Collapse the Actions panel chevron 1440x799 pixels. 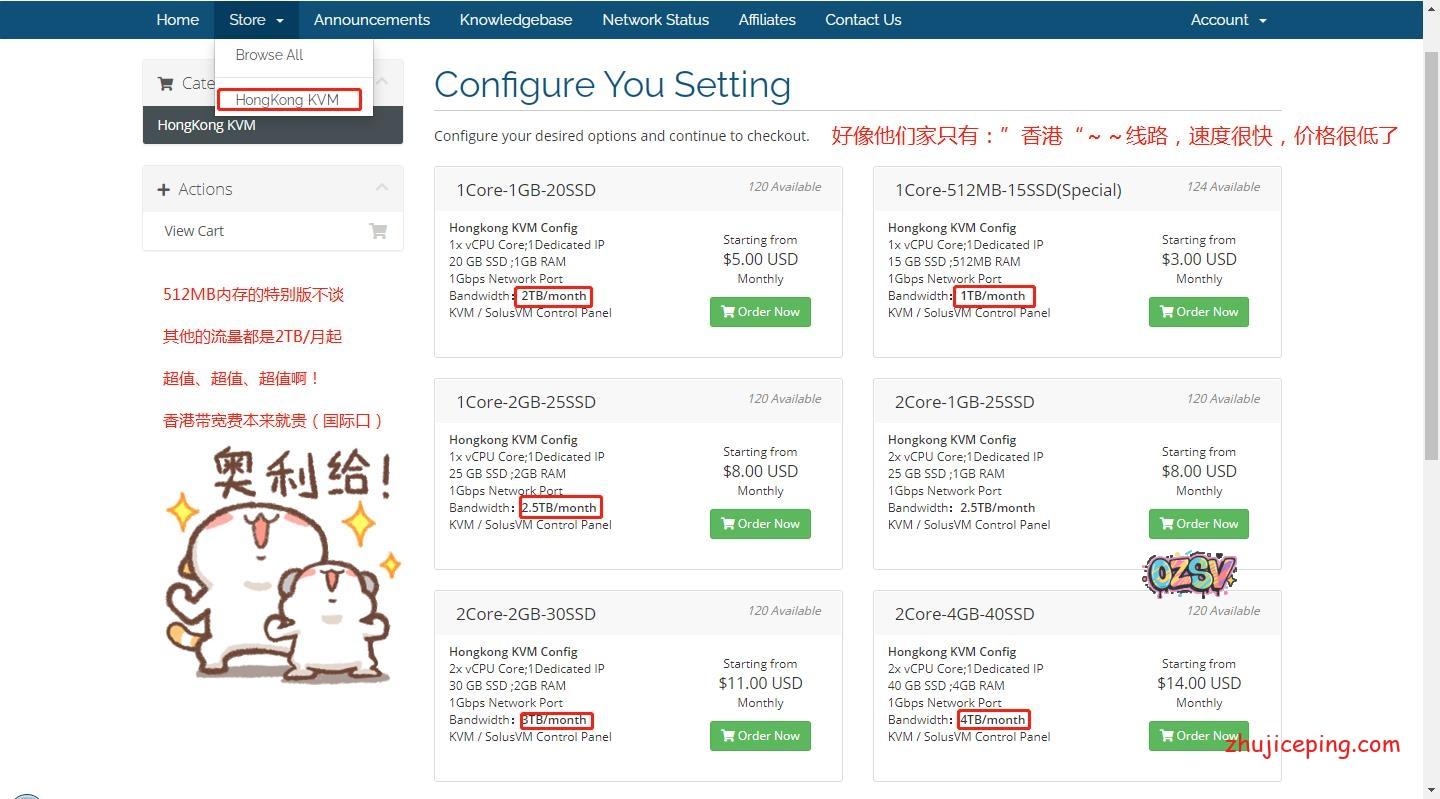[382, 188]
